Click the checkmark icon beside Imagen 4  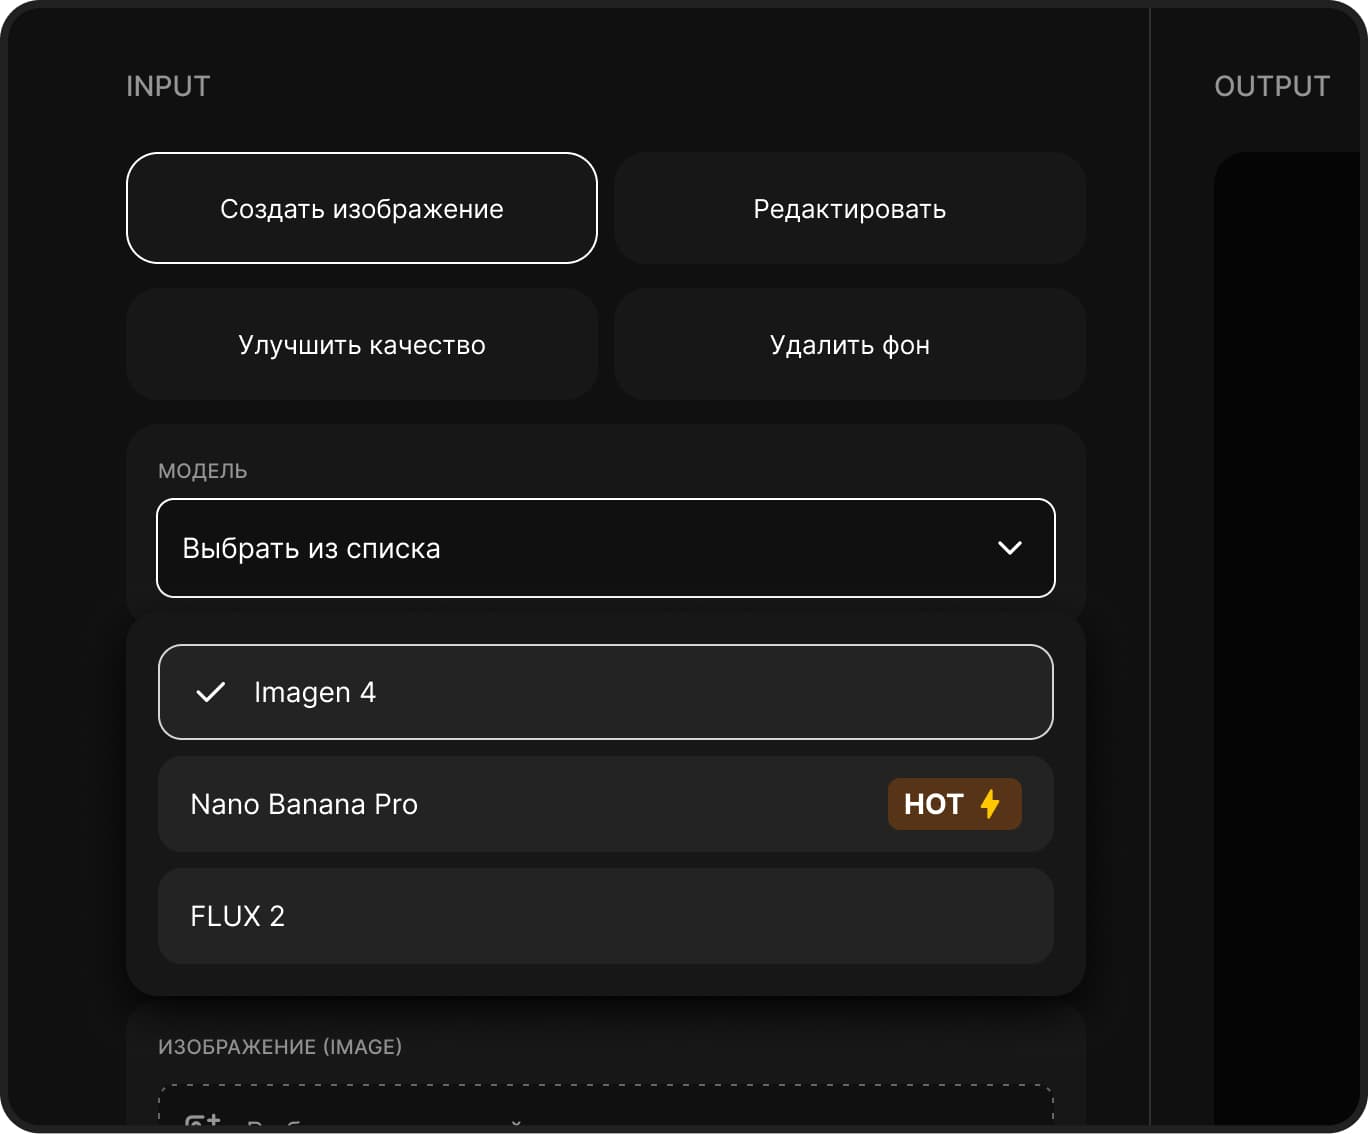[x=211, y=692]
